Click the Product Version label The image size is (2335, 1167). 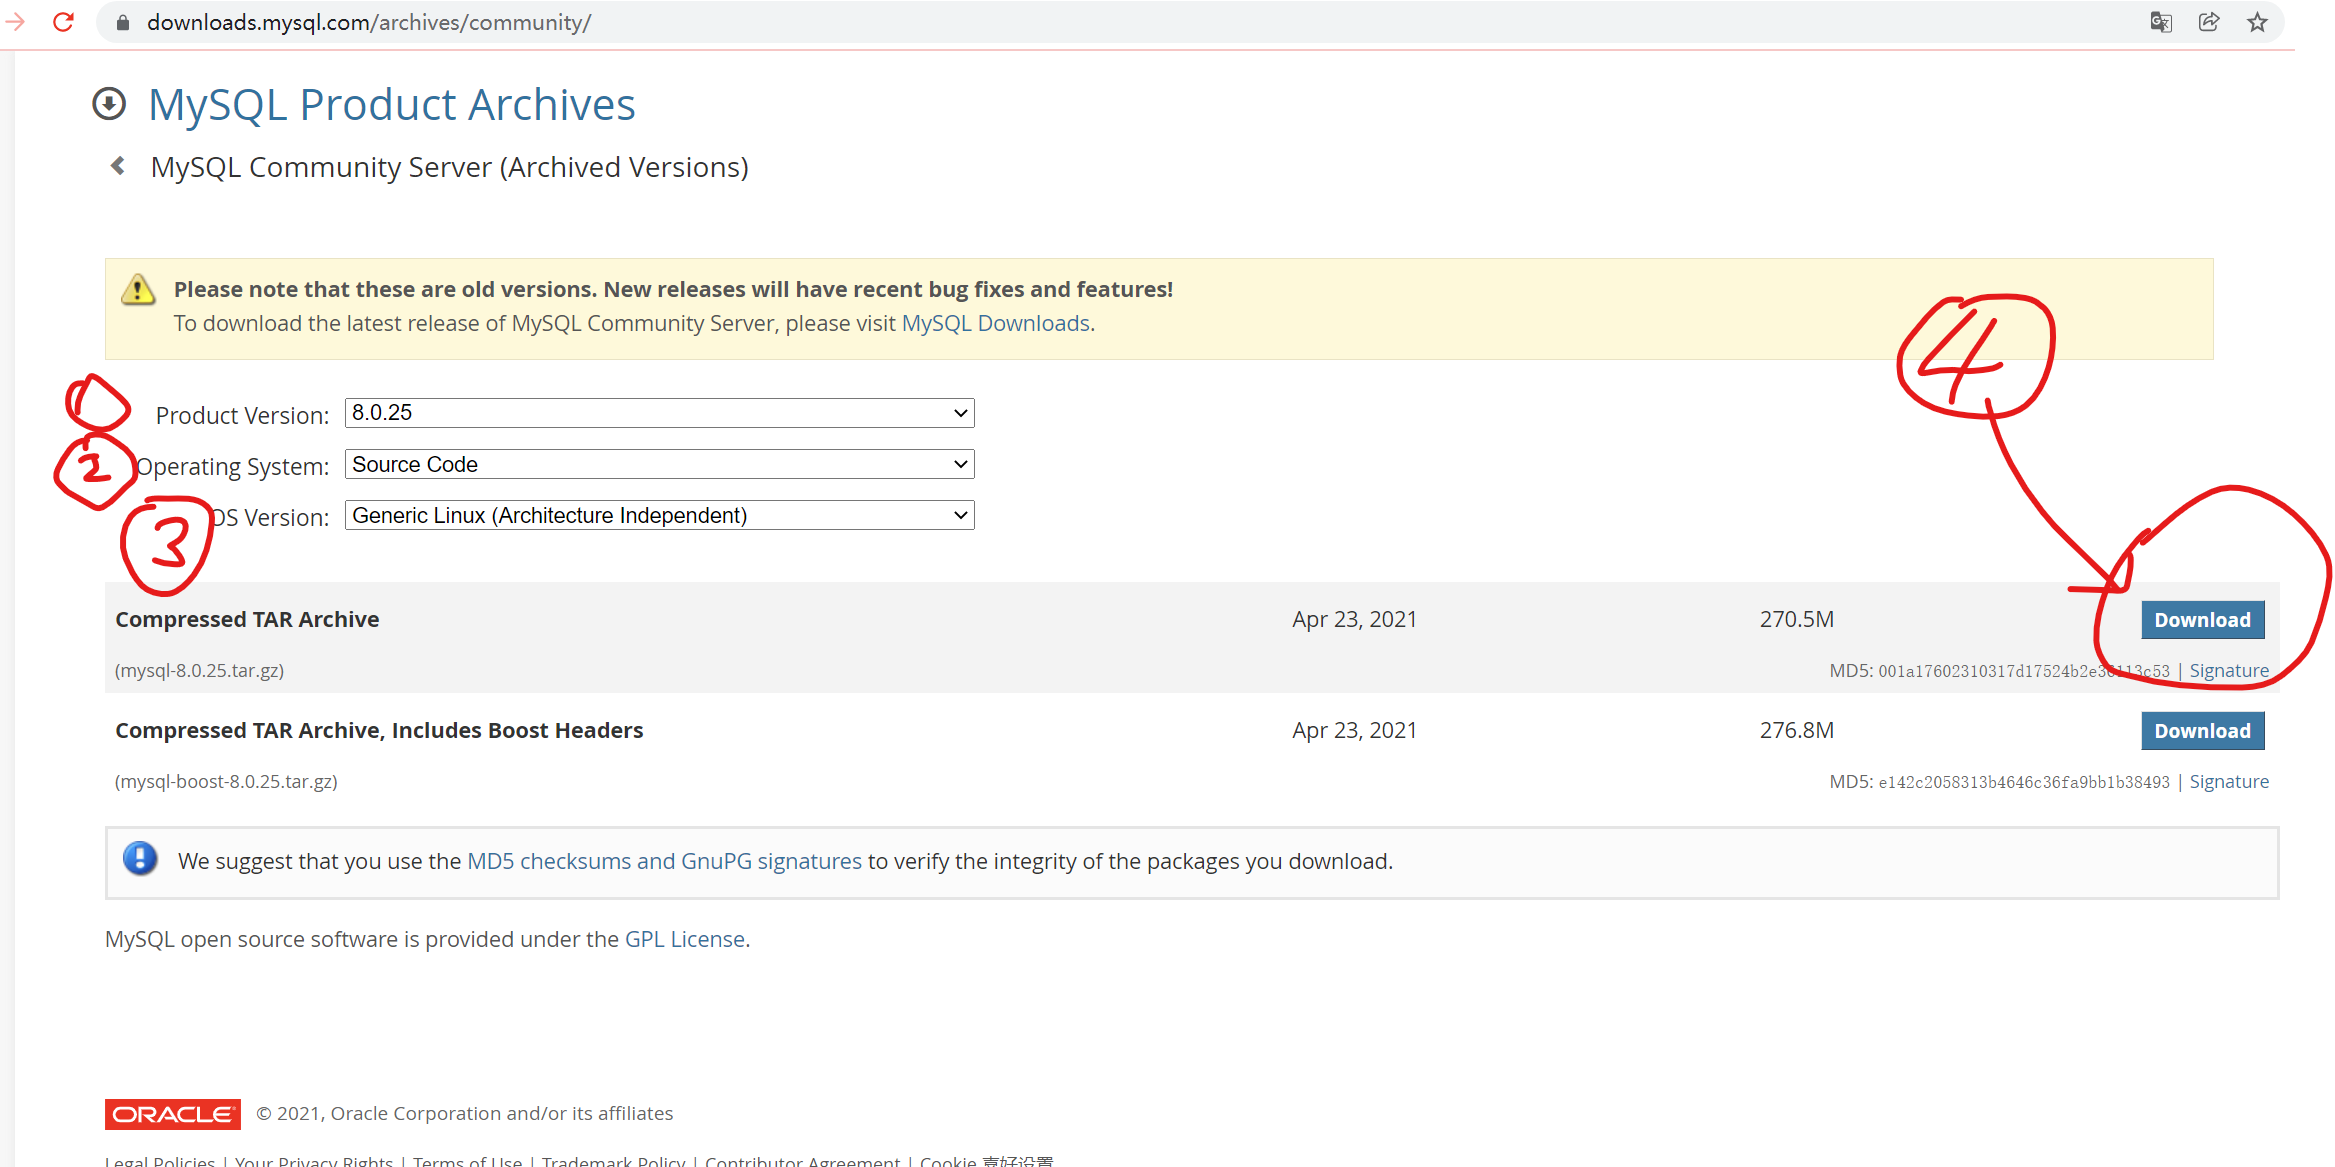(x=242, y=415)
